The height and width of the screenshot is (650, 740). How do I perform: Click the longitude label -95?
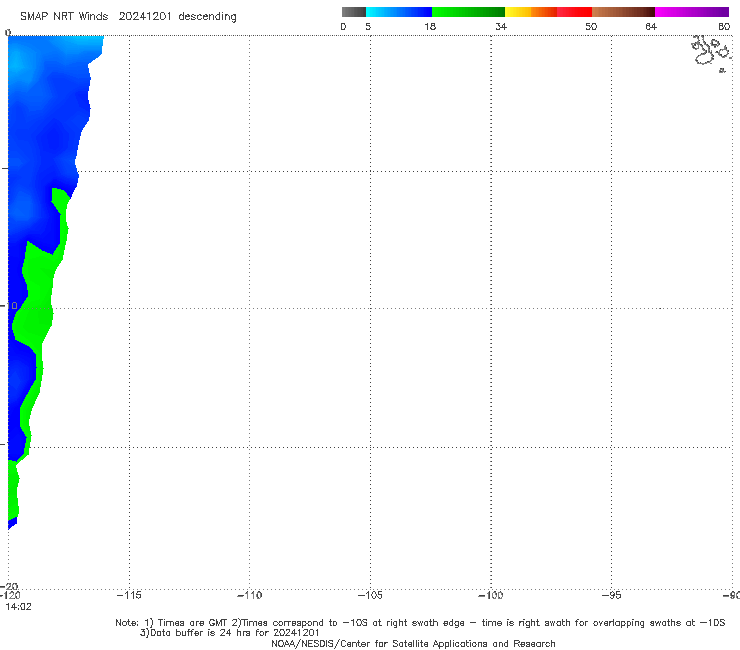pos(612,595)
